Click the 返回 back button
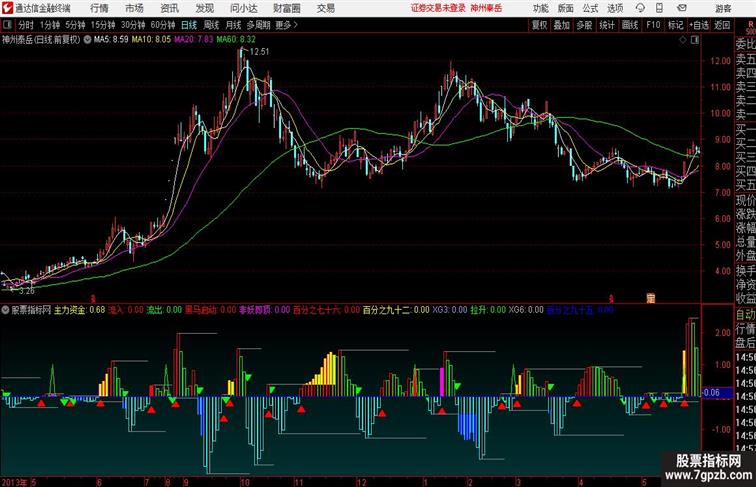The image size is (756, 487). (722, 25)
